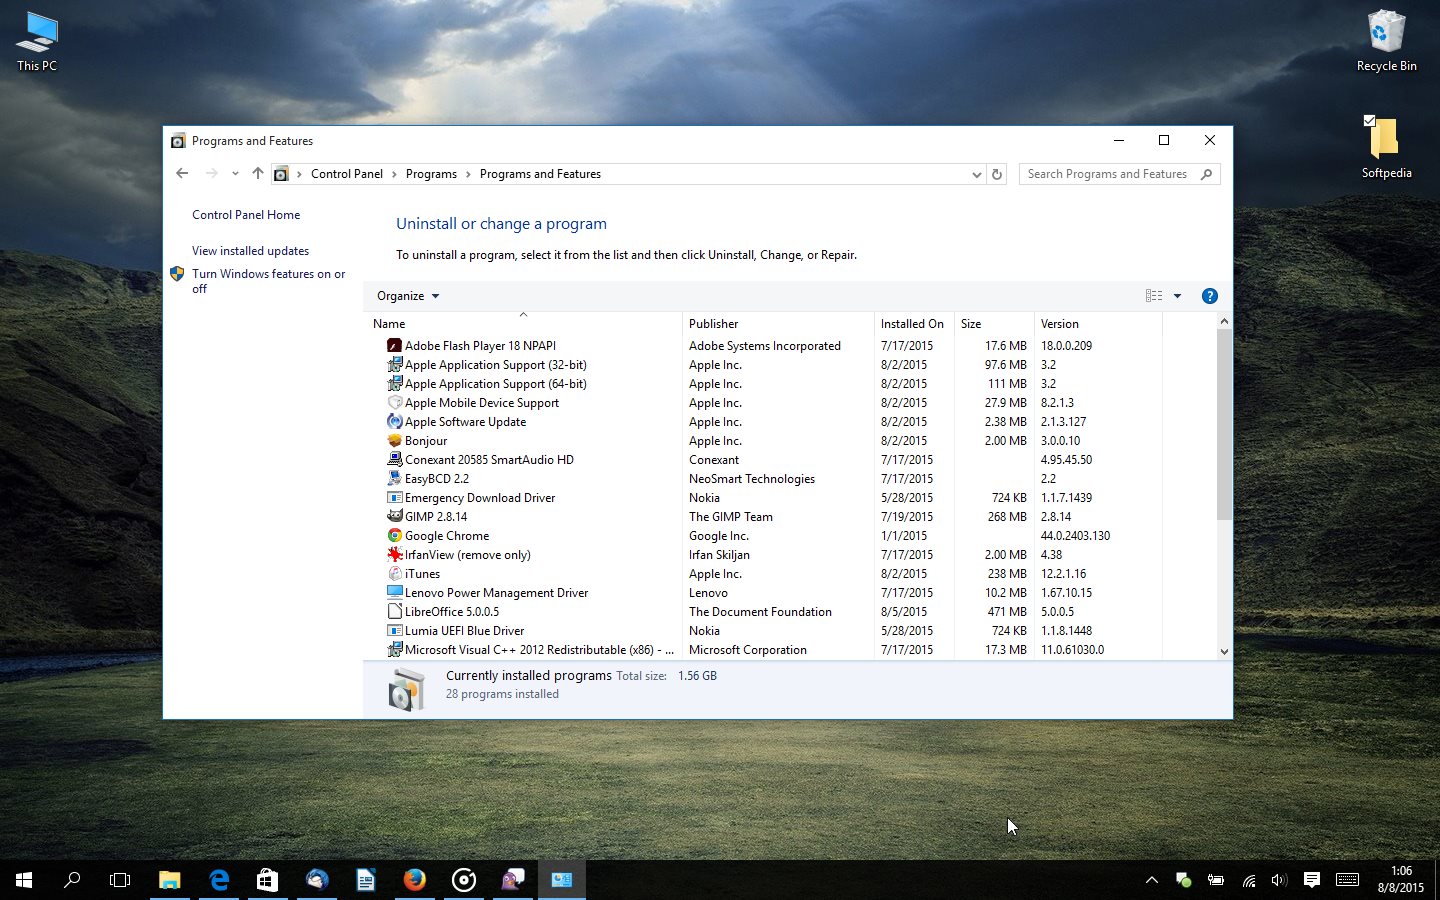This screenshot has width=1440, height=900.
Task: Click the scrollbar up arrow in program list
Action: (1224, 321)
